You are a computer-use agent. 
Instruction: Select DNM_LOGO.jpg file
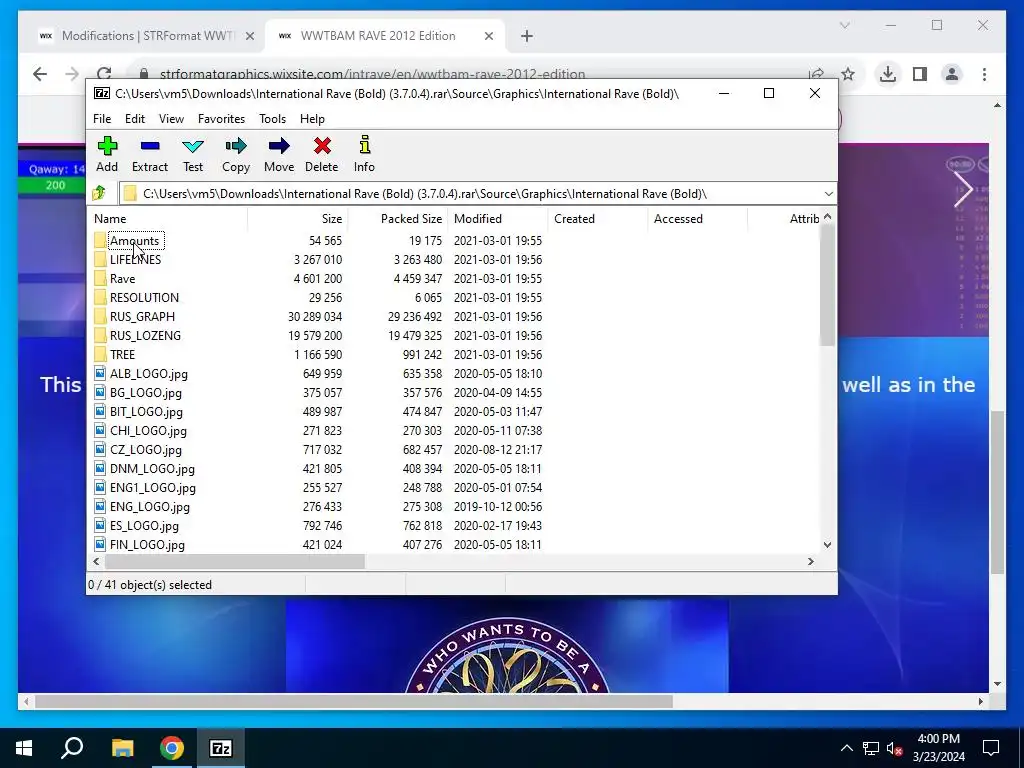pos(152,468)
